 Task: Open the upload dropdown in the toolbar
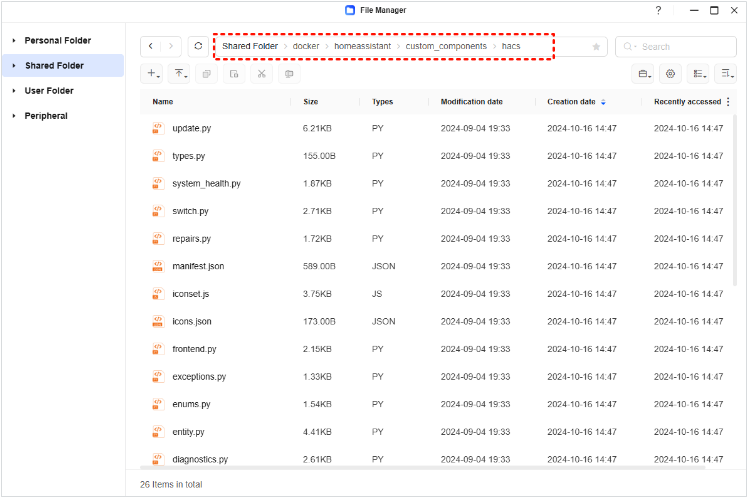point(179,74)
